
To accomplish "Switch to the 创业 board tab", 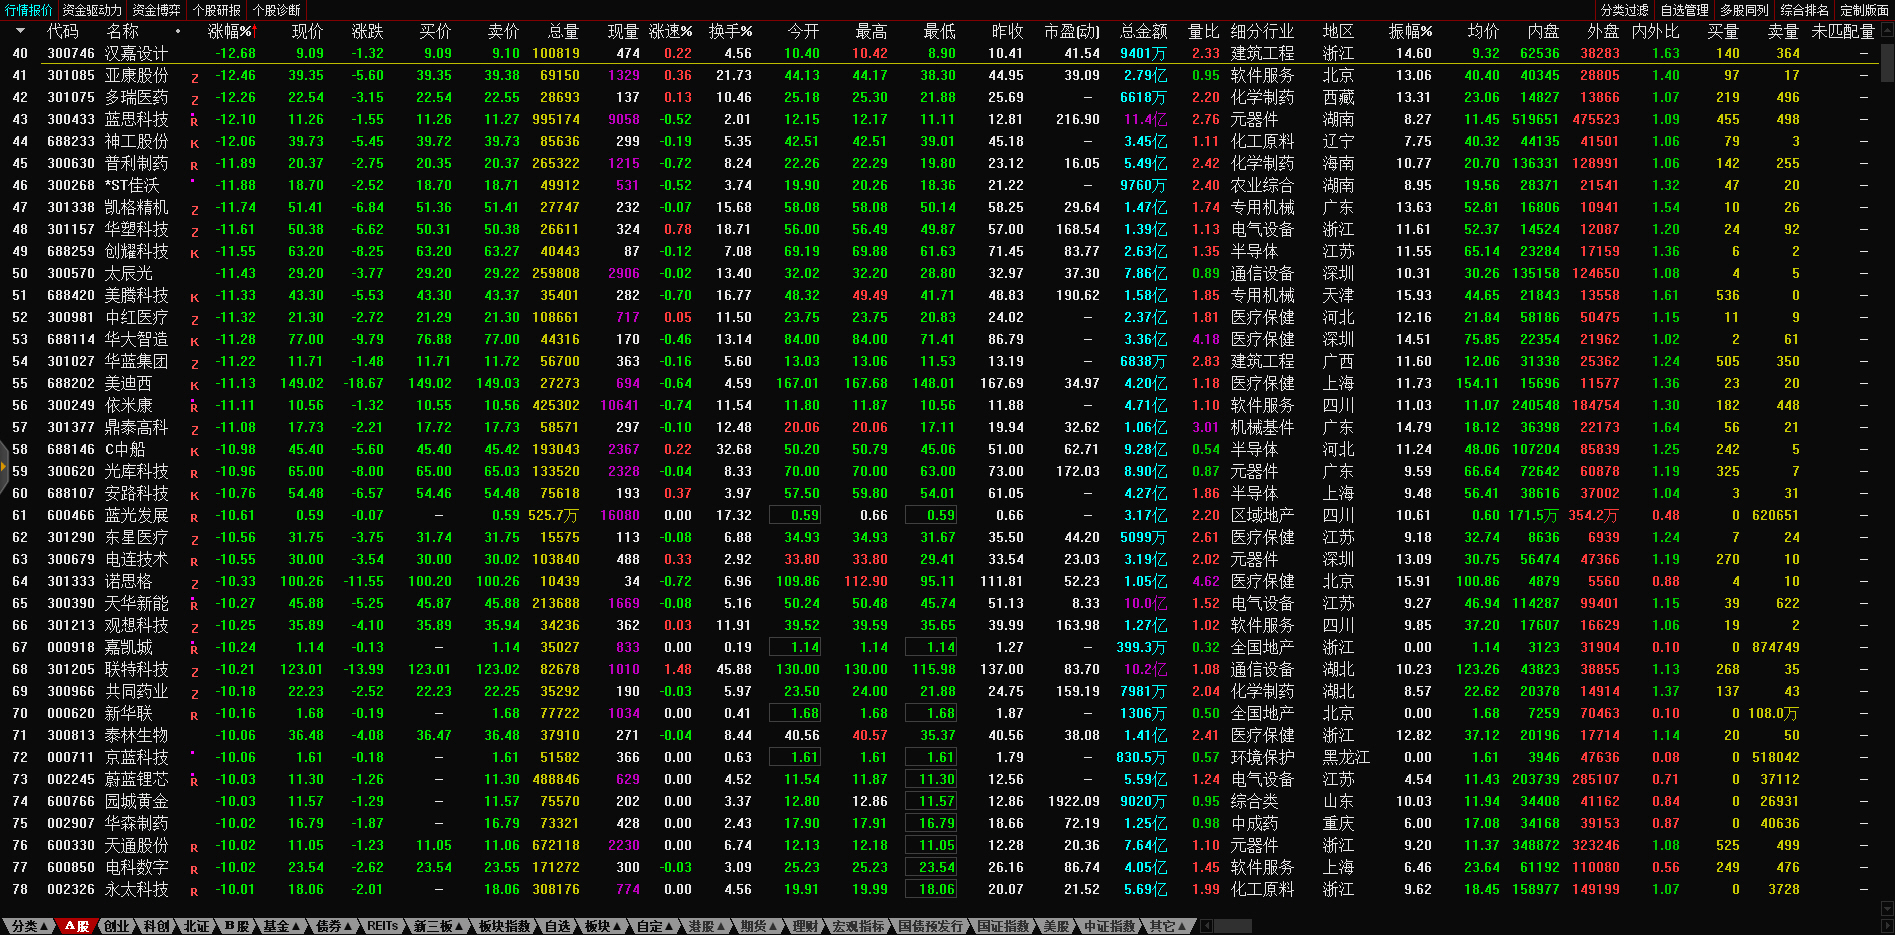I will 116,926.
